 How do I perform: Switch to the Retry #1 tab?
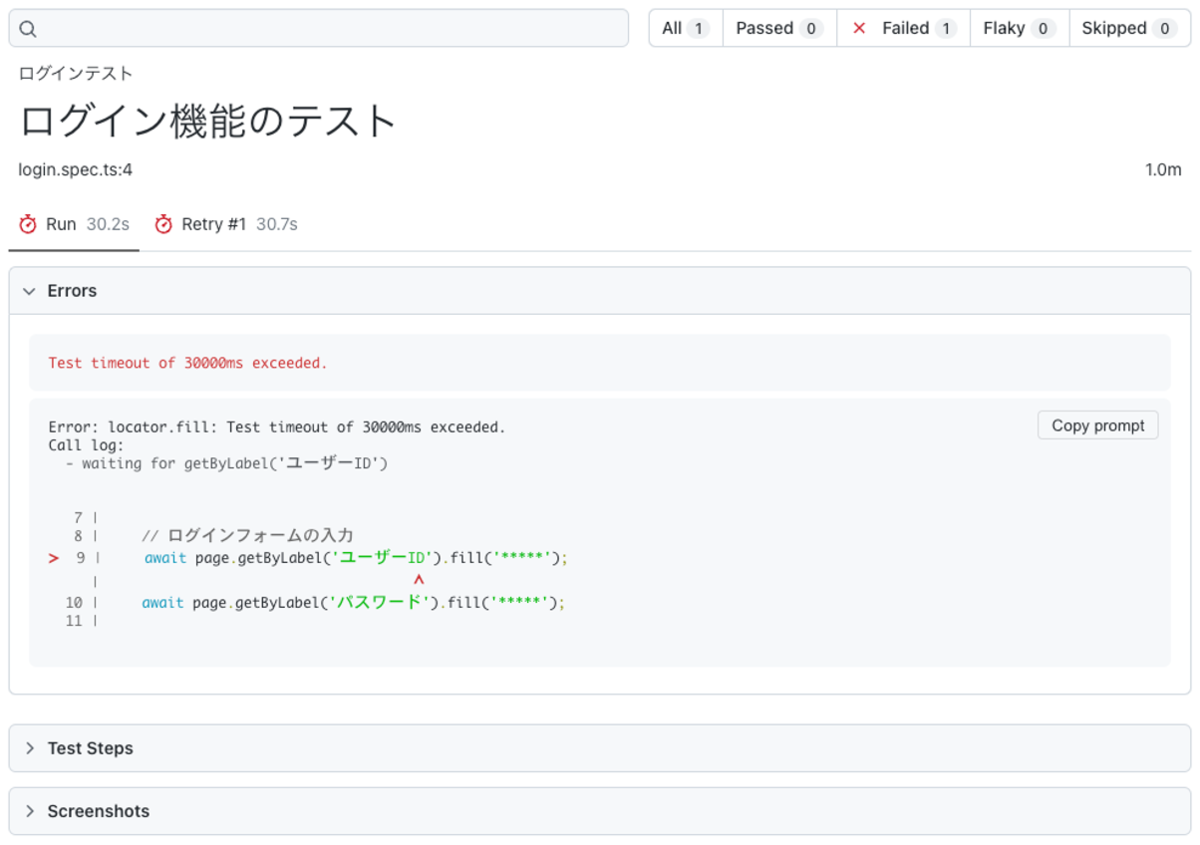click(212, 224)
